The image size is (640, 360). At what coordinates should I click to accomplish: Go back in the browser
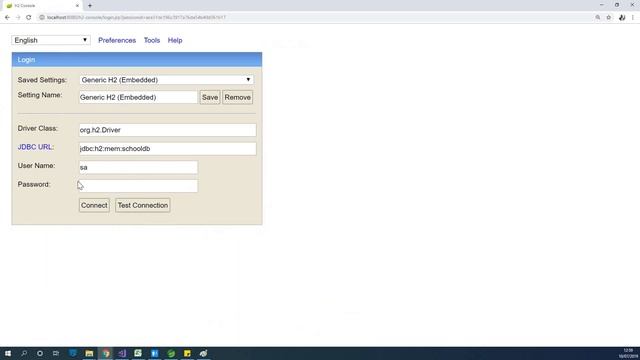pos(7,18)
